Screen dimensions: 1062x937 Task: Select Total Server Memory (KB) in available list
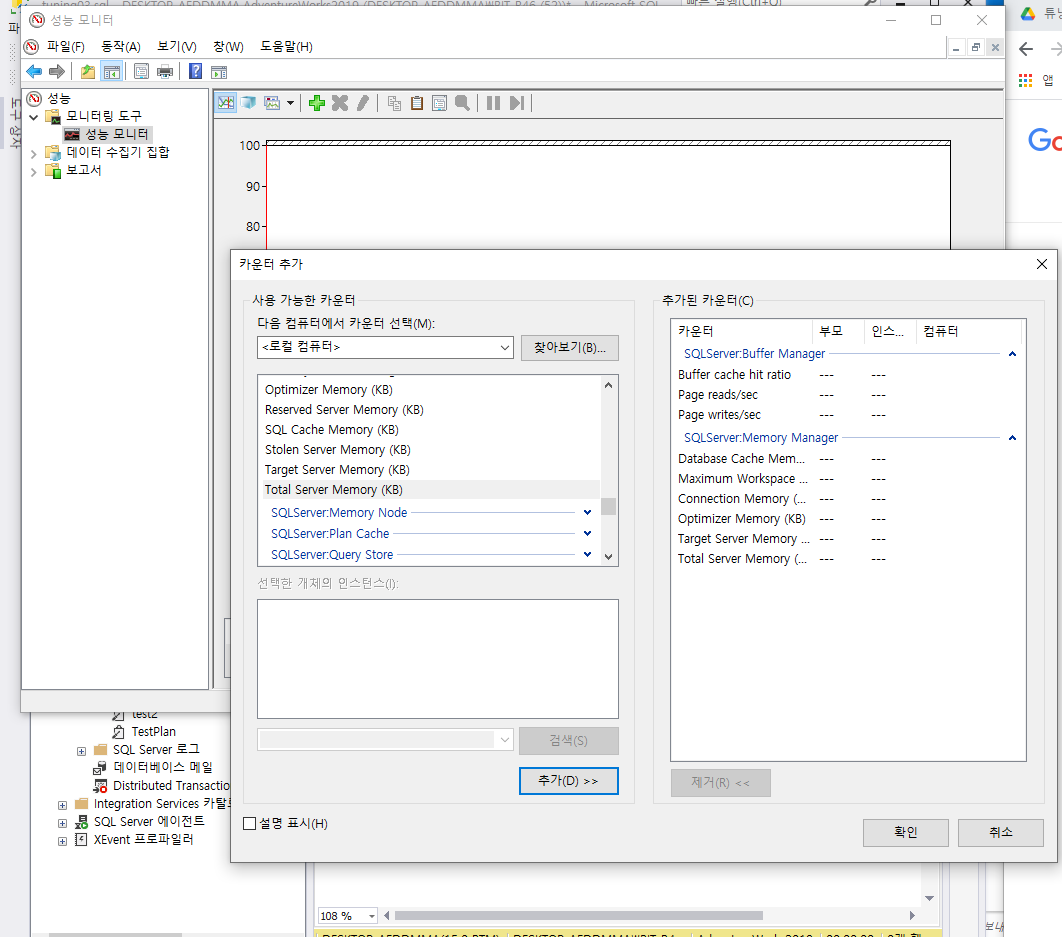(x=333, y=490)
